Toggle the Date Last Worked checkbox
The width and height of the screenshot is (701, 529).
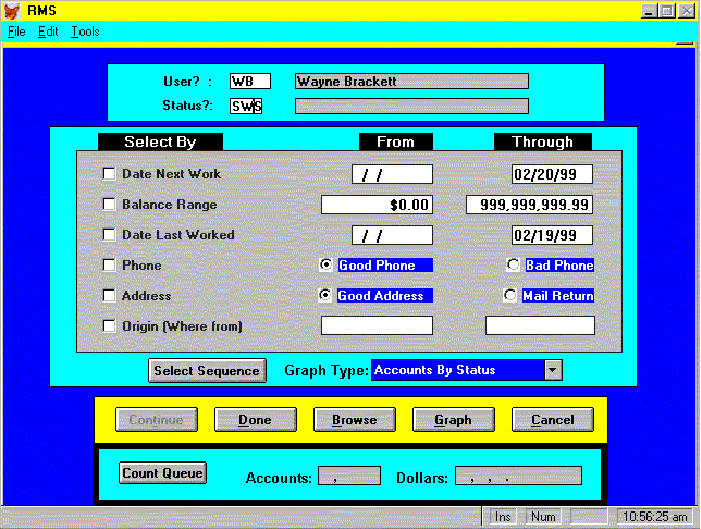tap(109, 235)
